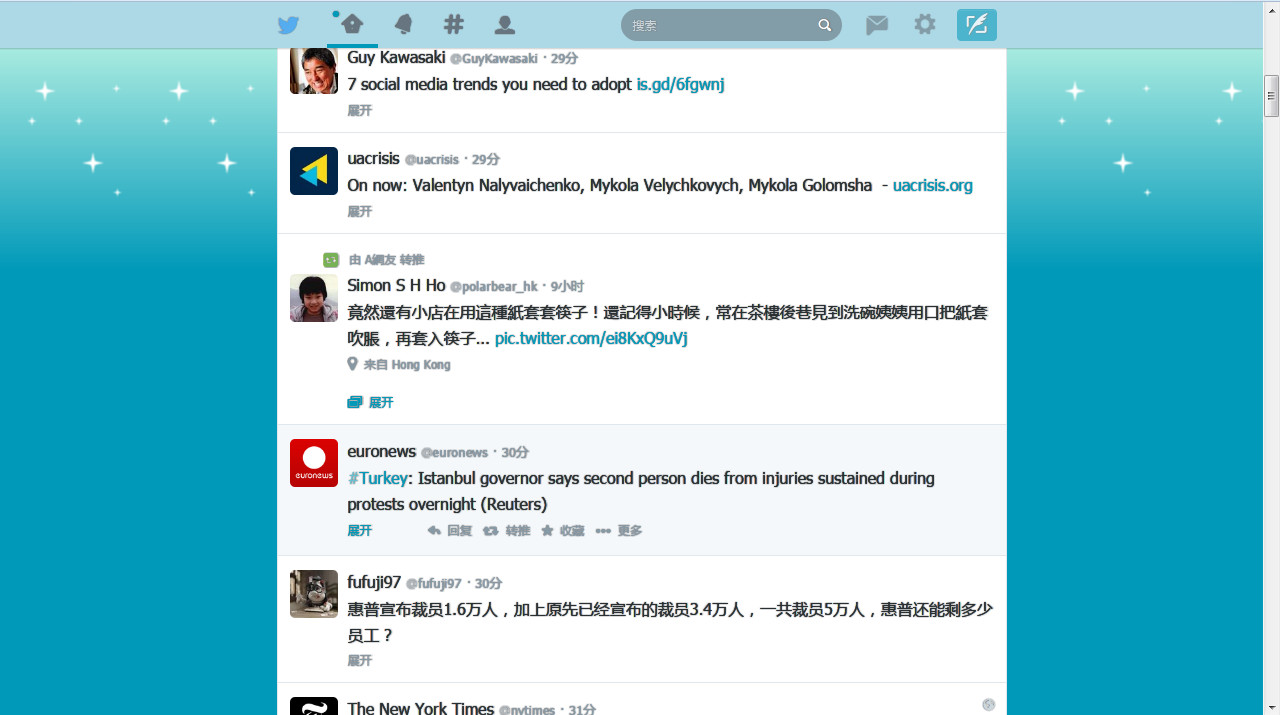Click the 30分 timestamp on euronews tweet
Image resolution: width=1280 pixels, height=715 pixels.
coord(515,453)
